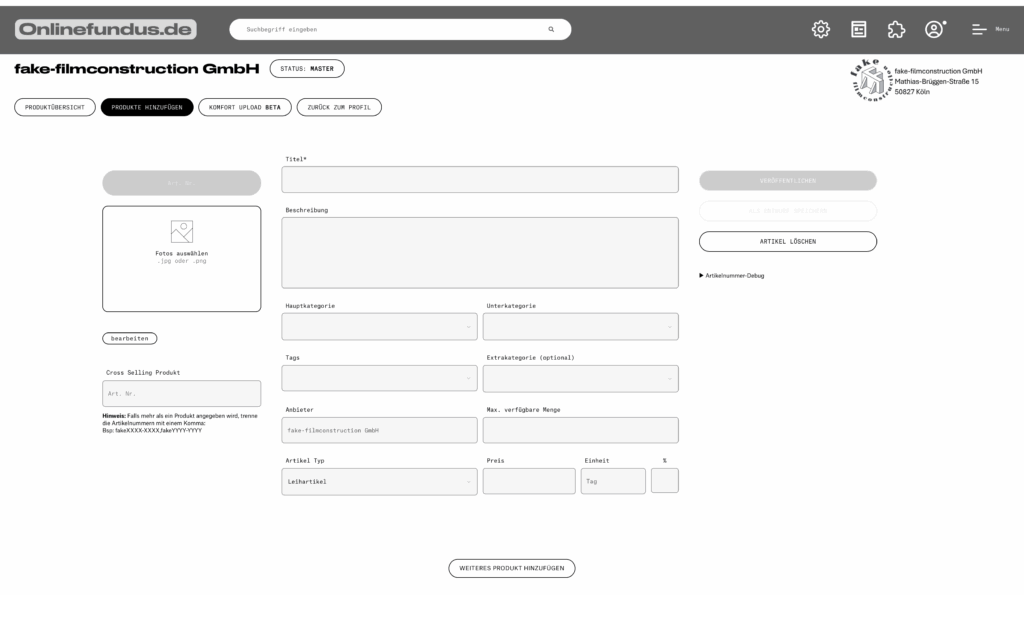The image size is (1024, 640).
Task: Open the Unterkategorie dropdown
Action: pos(580,327)
